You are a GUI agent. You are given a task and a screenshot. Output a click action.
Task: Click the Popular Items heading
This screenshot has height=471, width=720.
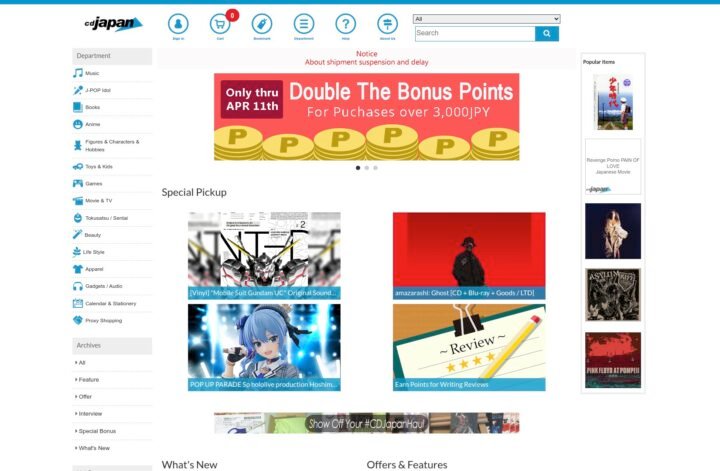pos(599,62)
